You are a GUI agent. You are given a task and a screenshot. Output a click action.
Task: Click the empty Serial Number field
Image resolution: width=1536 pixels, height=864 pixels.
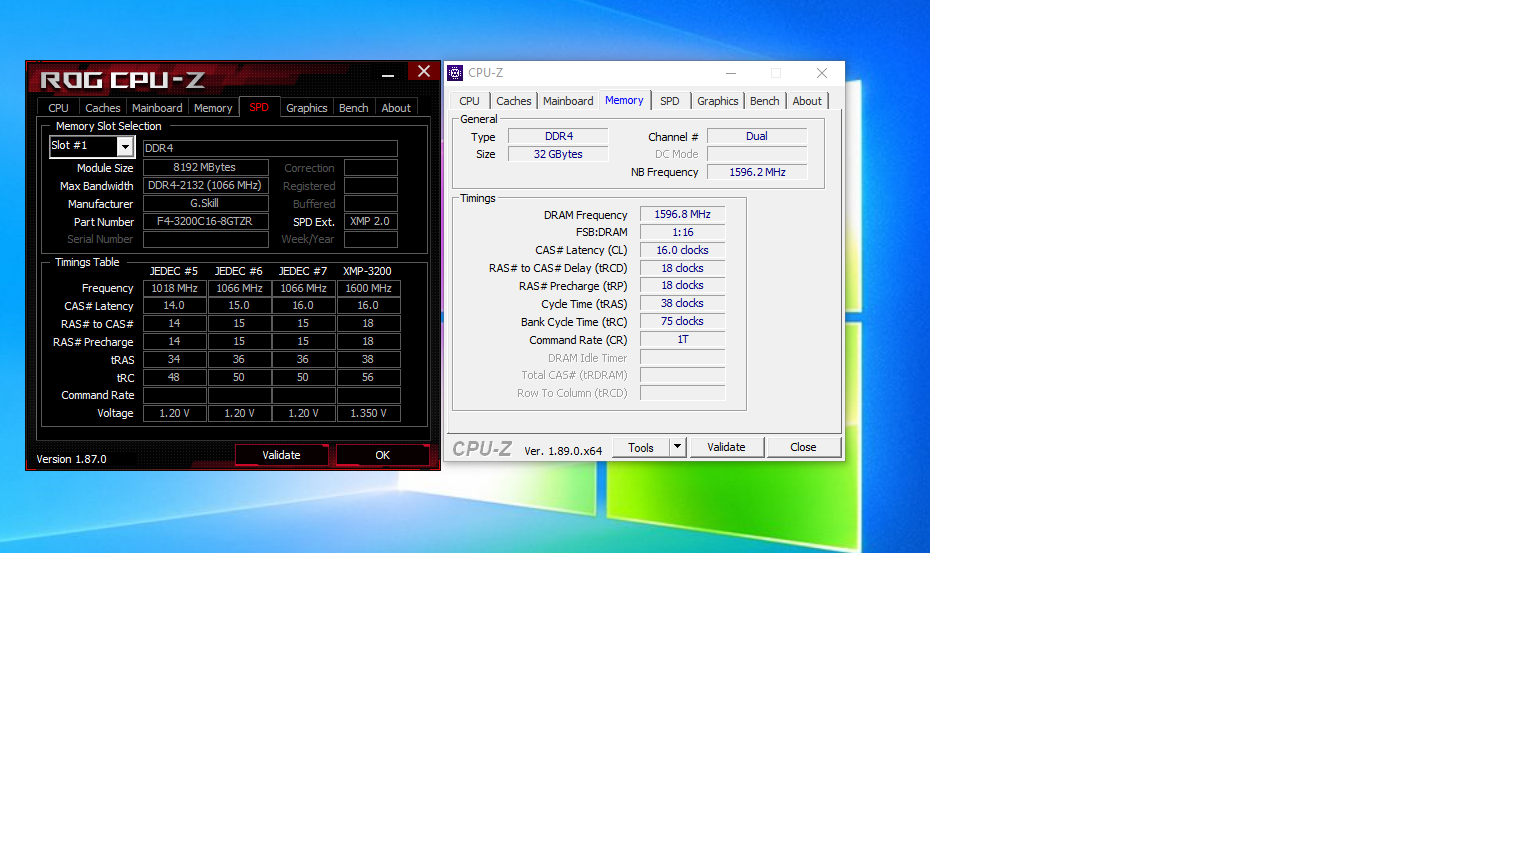[205, 239]
